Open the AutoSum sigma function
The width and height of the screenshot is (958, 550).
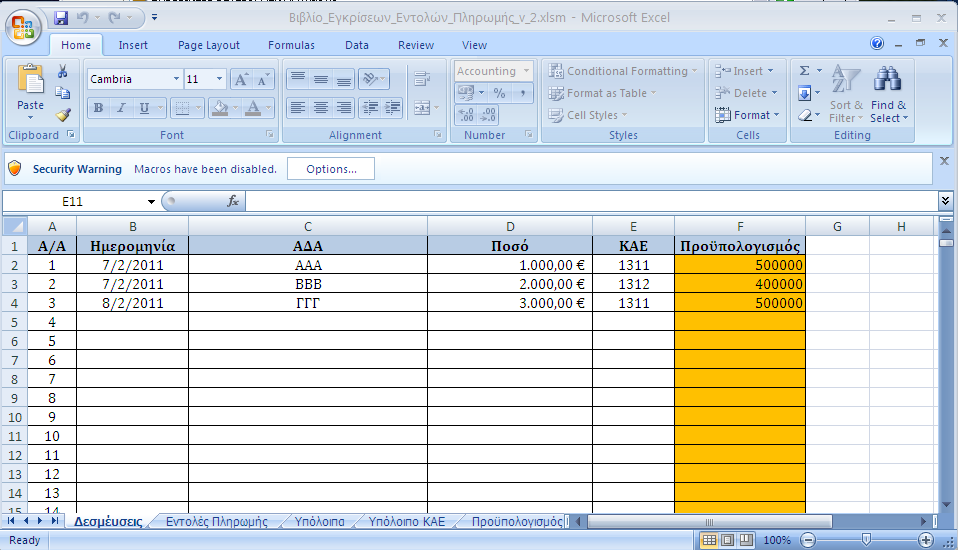[x=804, y=71]
